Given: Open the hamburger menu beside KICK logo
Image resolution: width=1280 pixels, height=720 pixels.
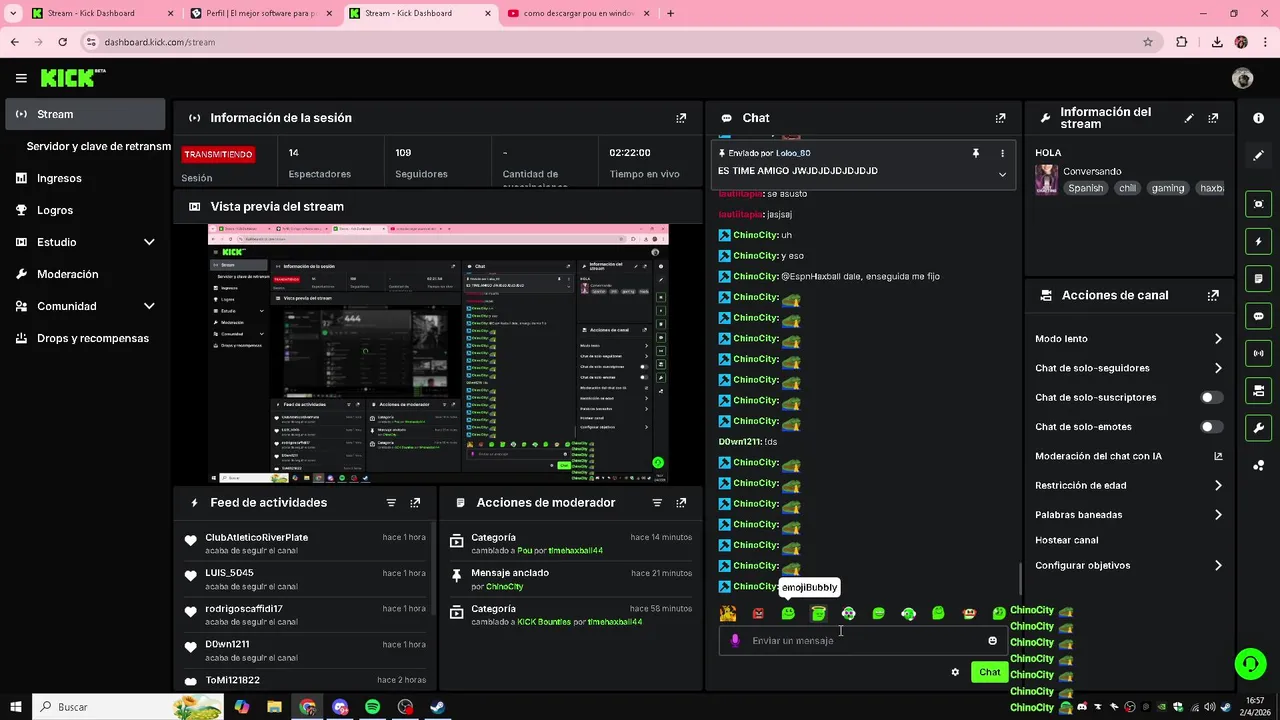Looking at the screenshot, I should click(21, 78).
